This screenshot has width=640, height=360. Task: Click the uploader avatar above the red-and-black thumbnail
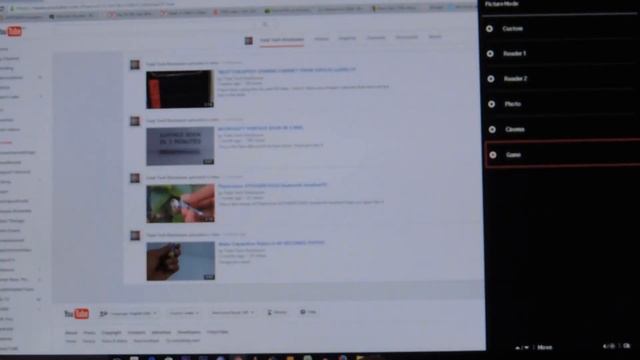[x=135, y=65]
